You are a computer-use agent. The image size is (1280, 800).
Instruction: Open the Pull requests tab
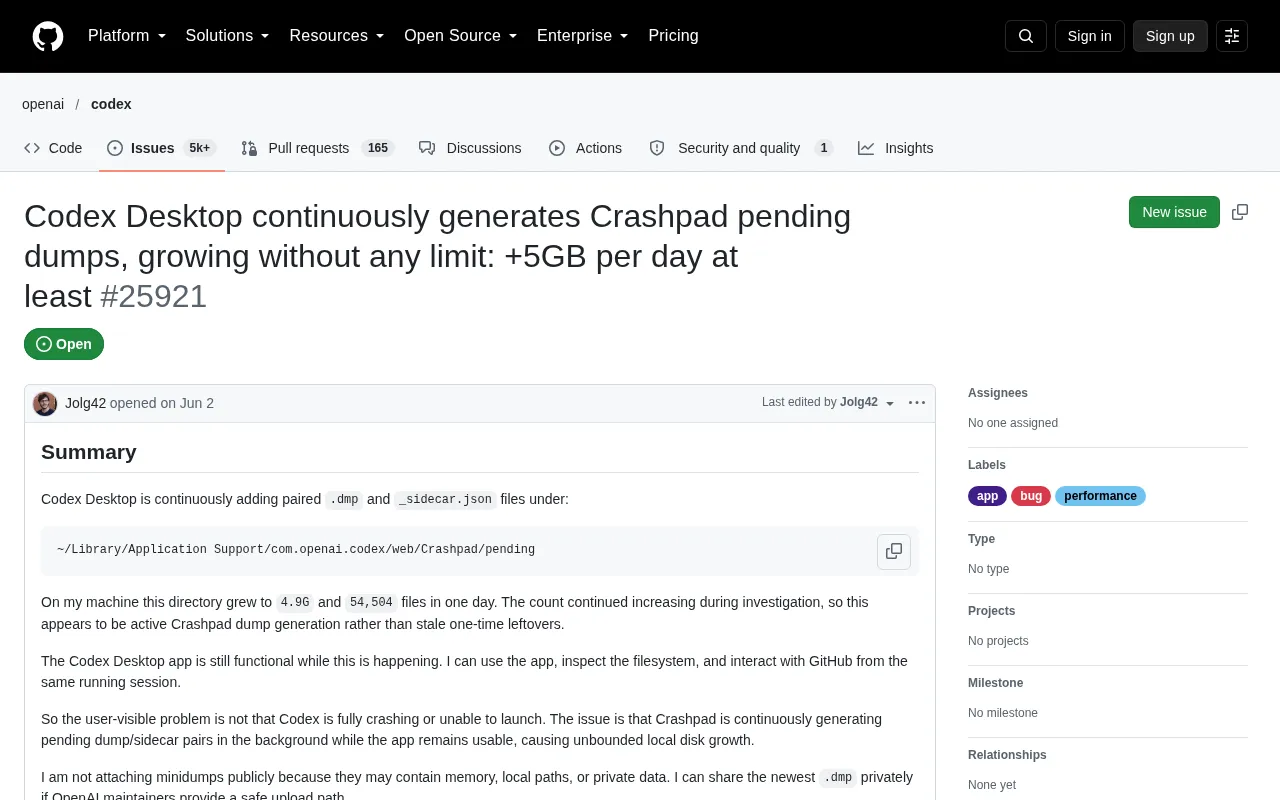318,148
